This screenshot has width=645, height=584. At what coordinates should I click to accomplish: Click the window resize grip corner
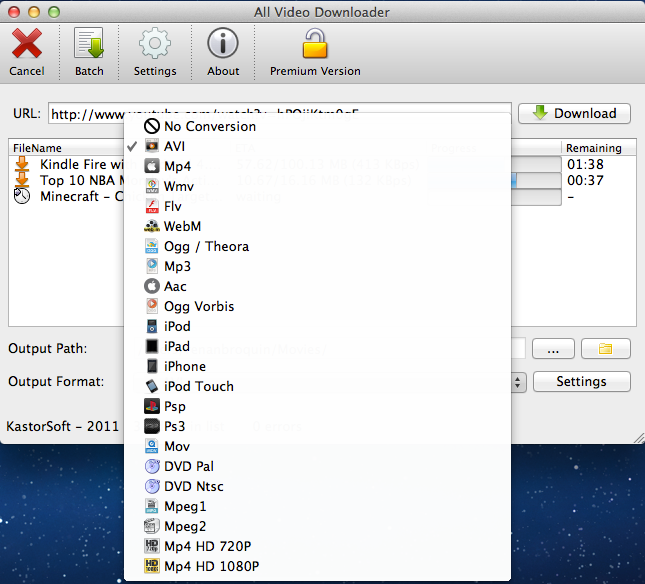(639, 438)
